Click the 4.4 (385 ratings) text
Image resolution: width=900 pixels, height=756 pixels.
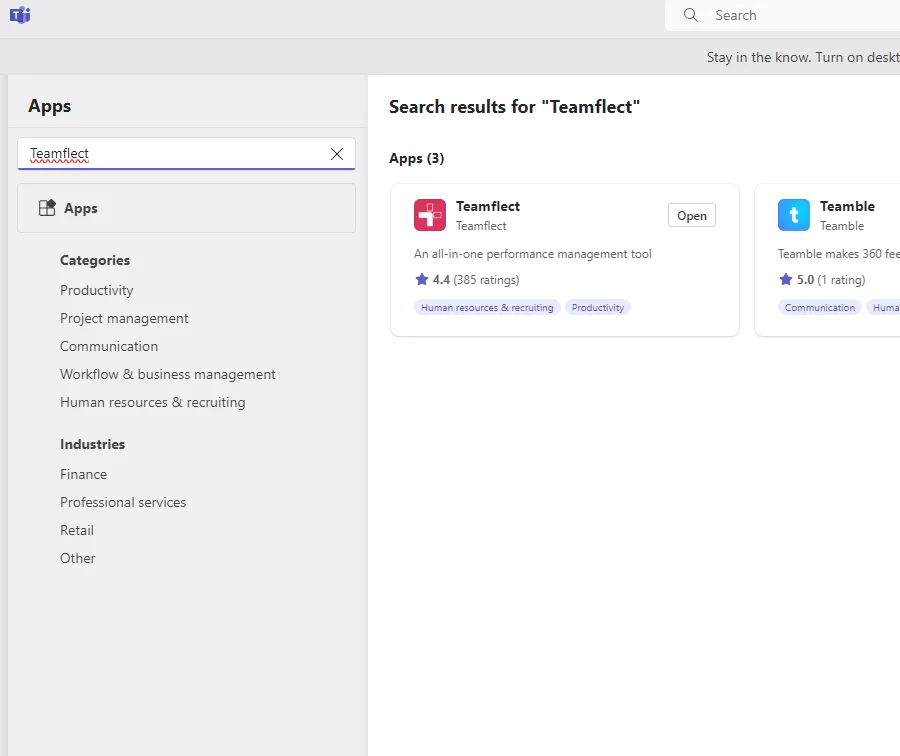476,280
